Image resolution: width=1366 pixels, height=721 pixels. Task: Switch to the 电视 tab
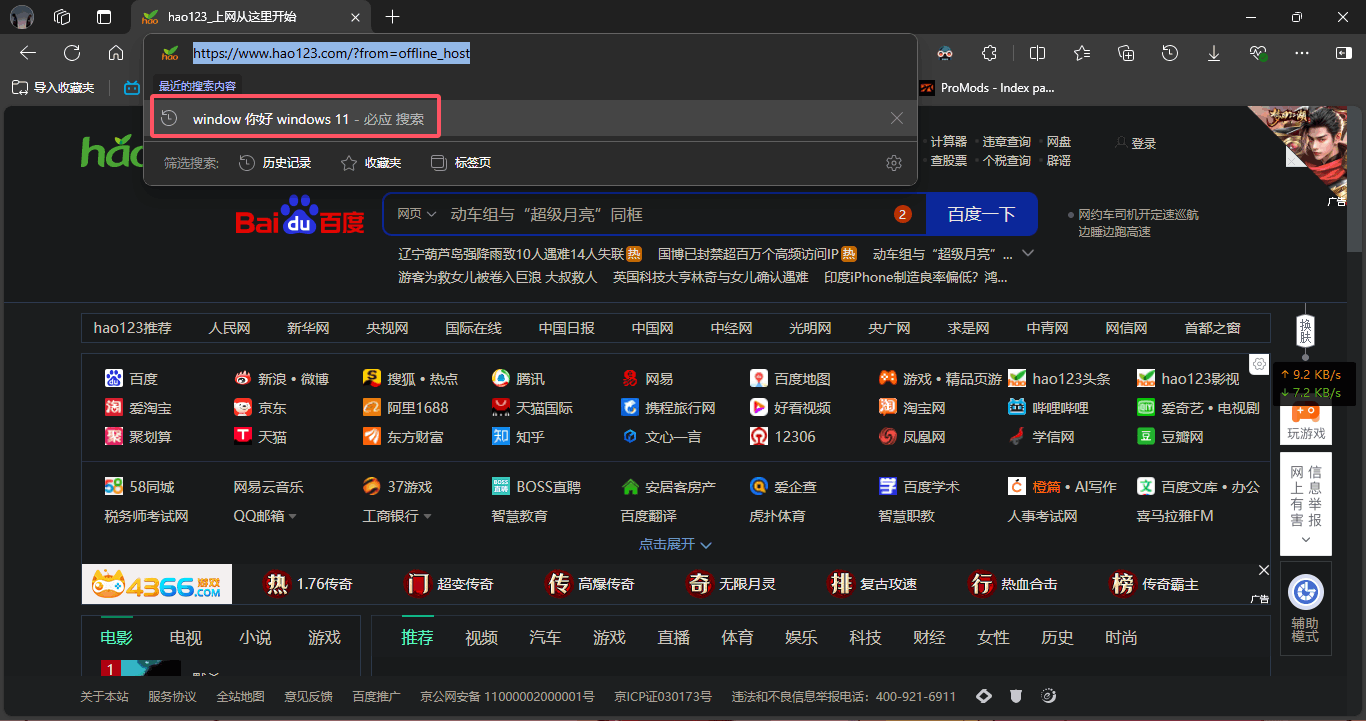tap(186, 638)
